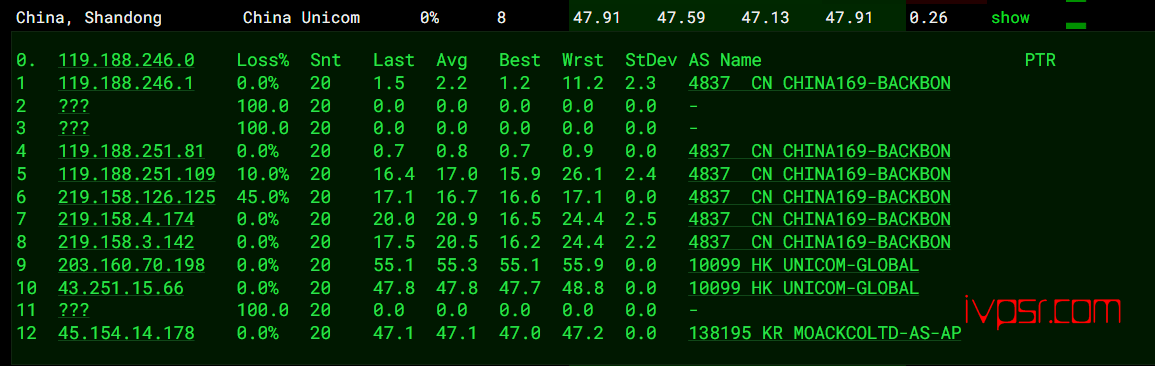
Task: Select the 47.59 value in summary row
Action: 682,18
